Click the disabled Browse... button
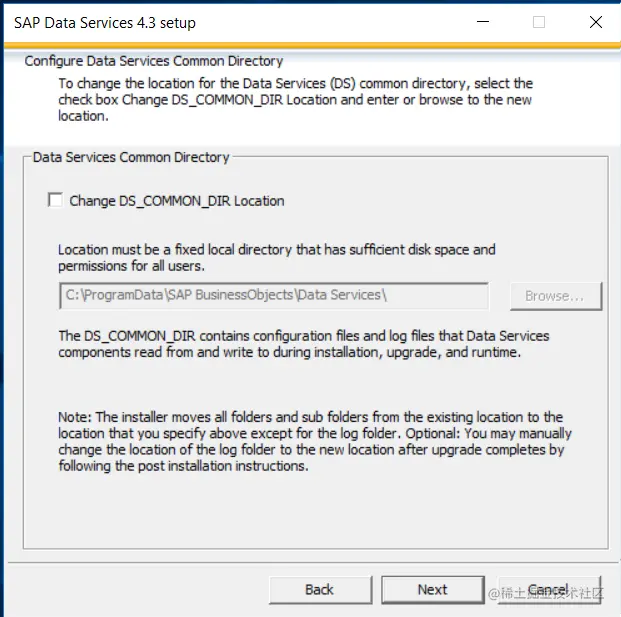 556,296
